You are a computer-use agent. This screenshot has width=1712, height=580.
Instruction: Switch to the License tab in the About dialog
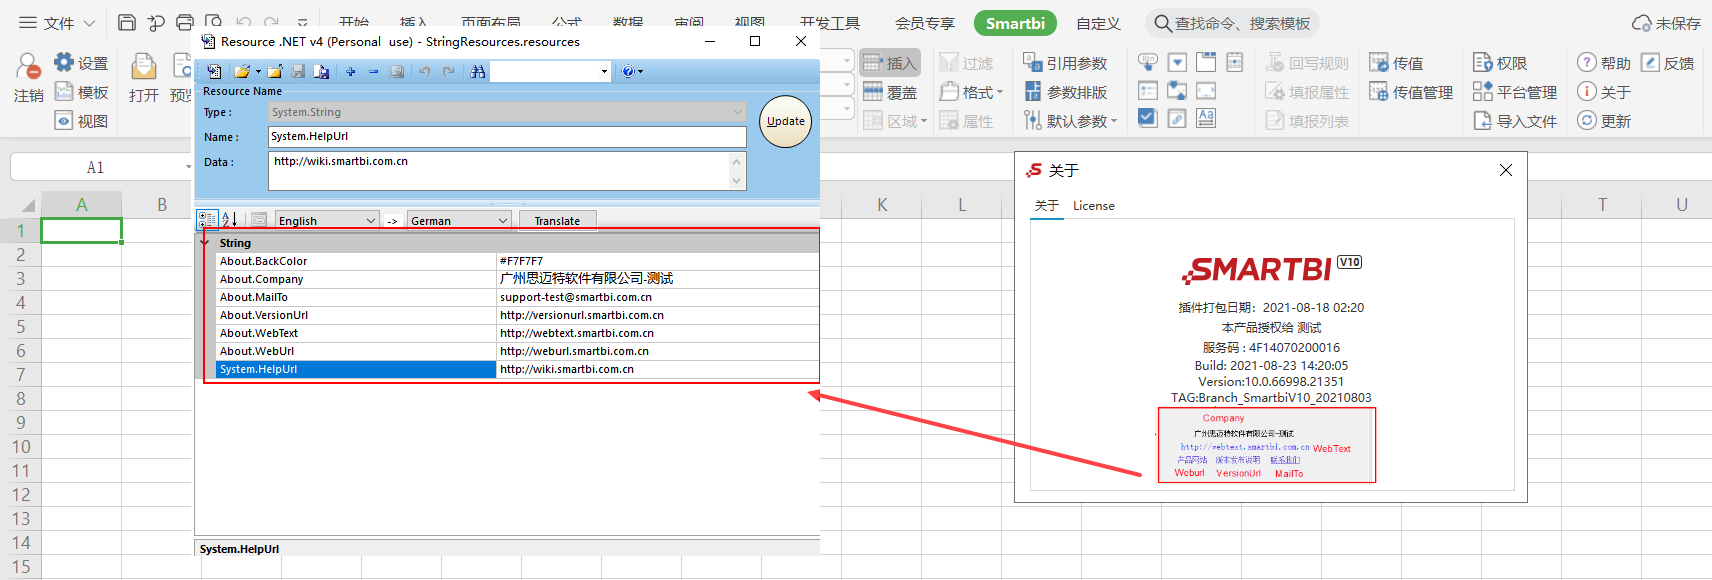pos(1093,205)
